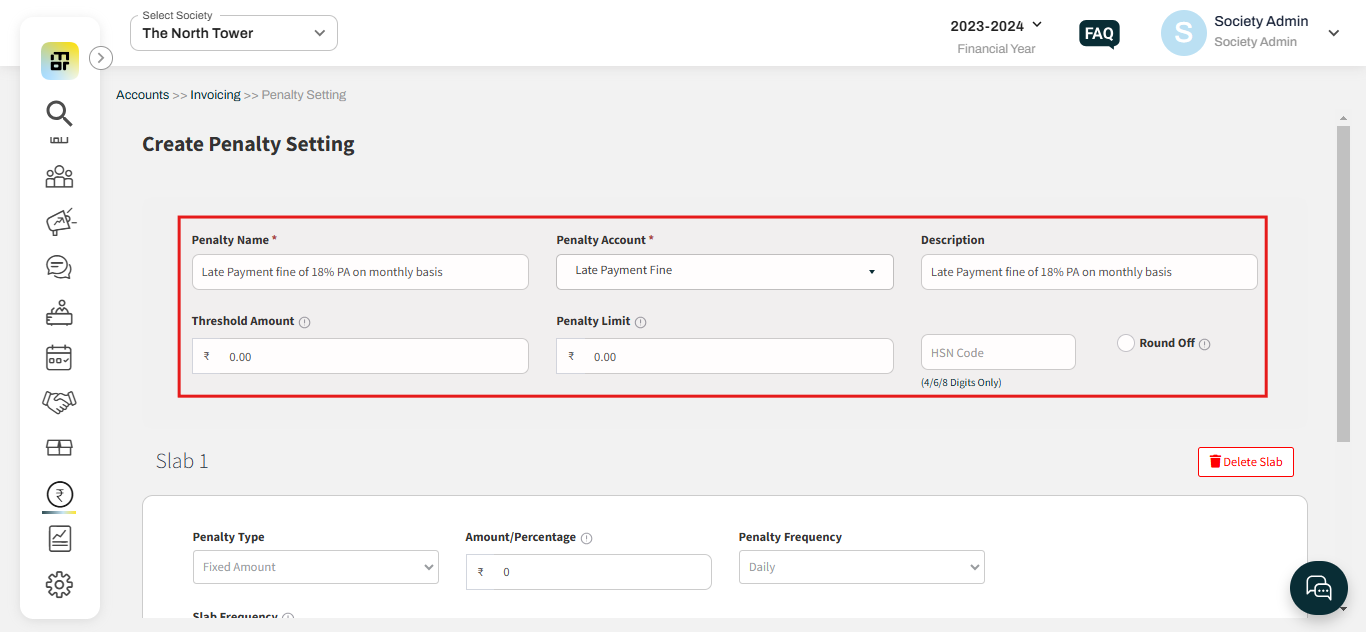The height and width of the screenshot is (632, 1366).
Task: Open the discussions chat icon
Action: 58,267
